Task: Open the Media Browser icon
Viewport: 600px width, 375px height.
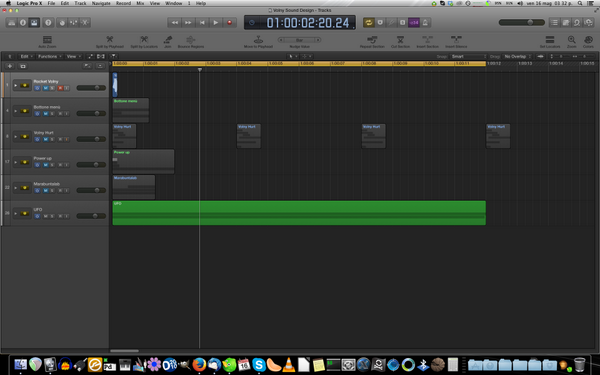Action: coord(589,23)
